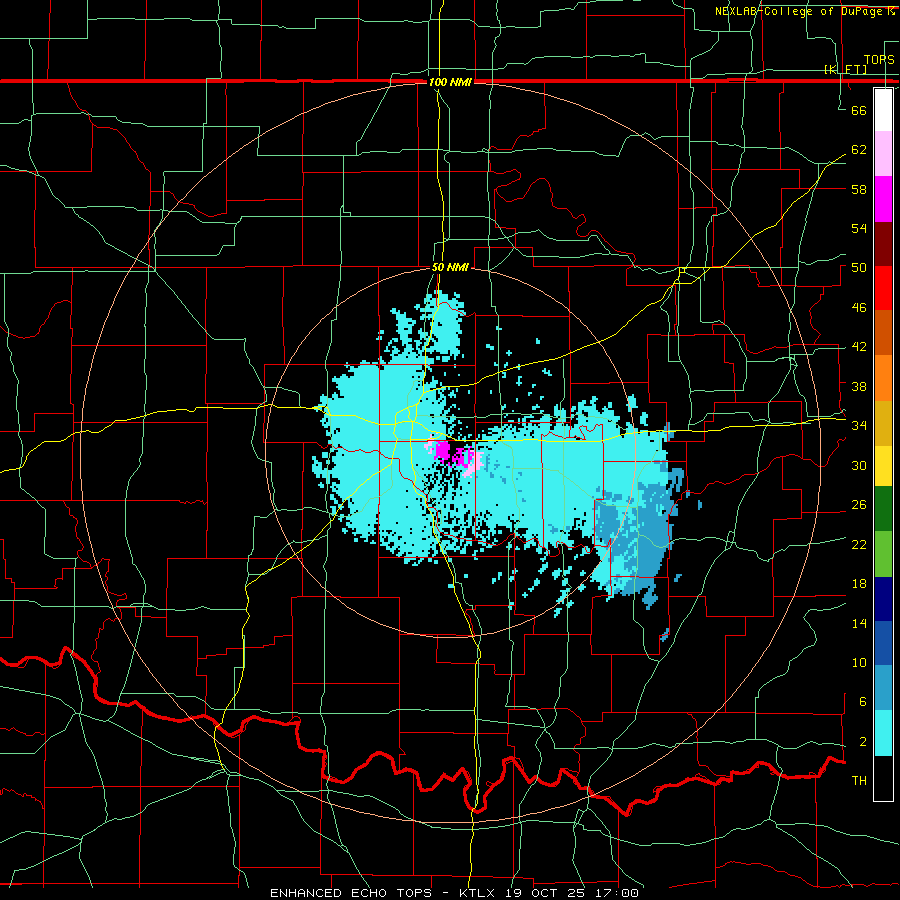Click the legend value 10
900x900 pixels.
pyautogui.click(x=859, y=662)
